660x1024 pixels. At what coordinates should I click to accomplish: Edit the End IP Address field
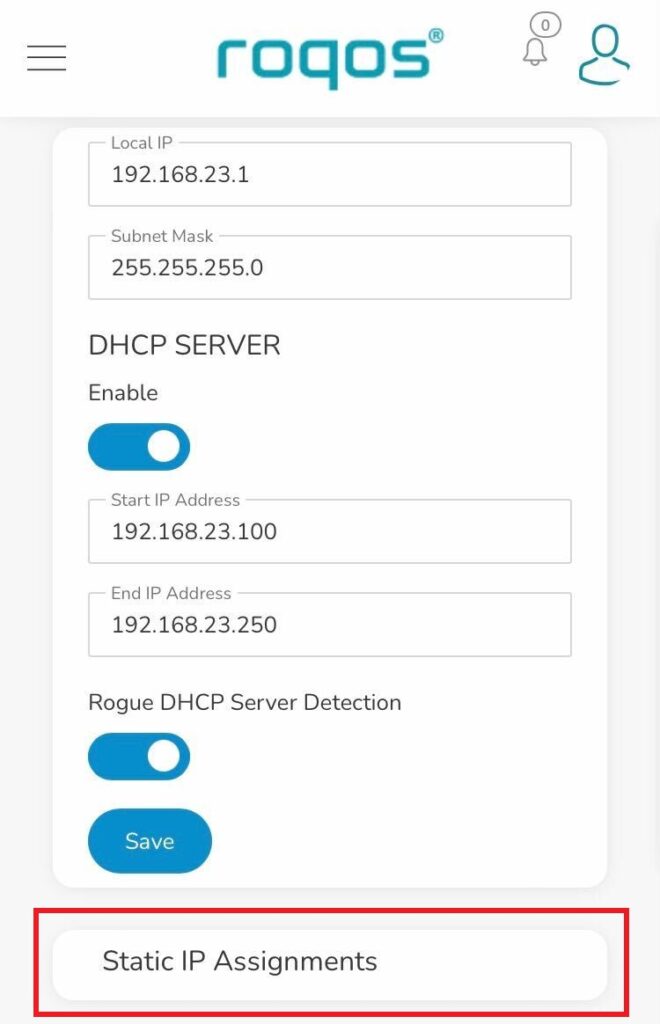pyautogui.click(x=330, y=624)
